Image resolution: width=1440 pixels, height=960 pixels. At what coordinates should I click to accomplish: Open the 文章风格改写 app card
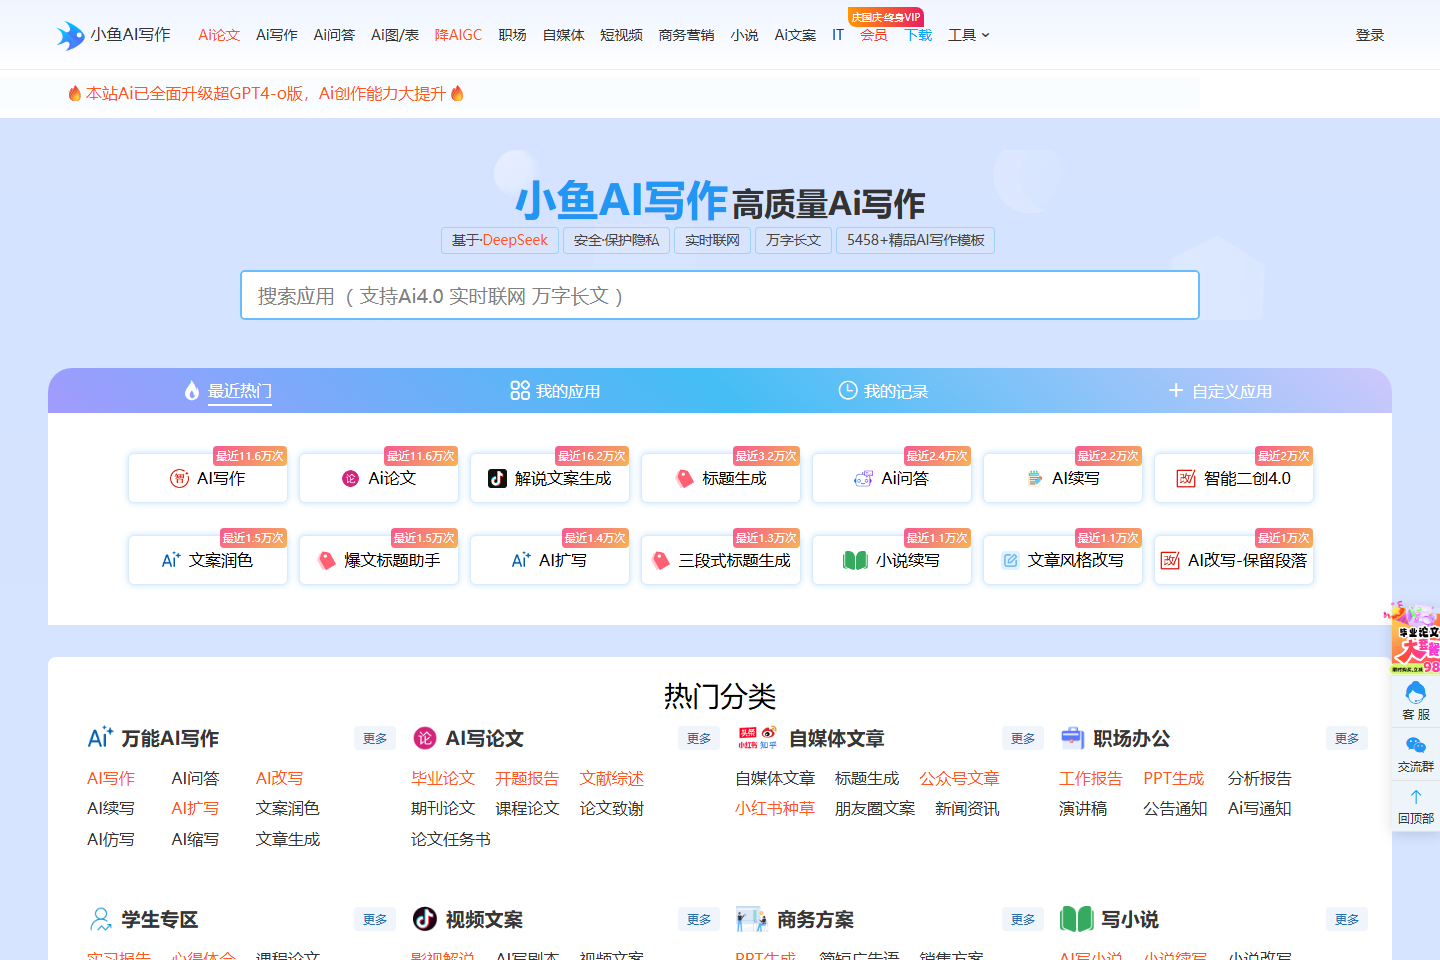pos(1063,560)
